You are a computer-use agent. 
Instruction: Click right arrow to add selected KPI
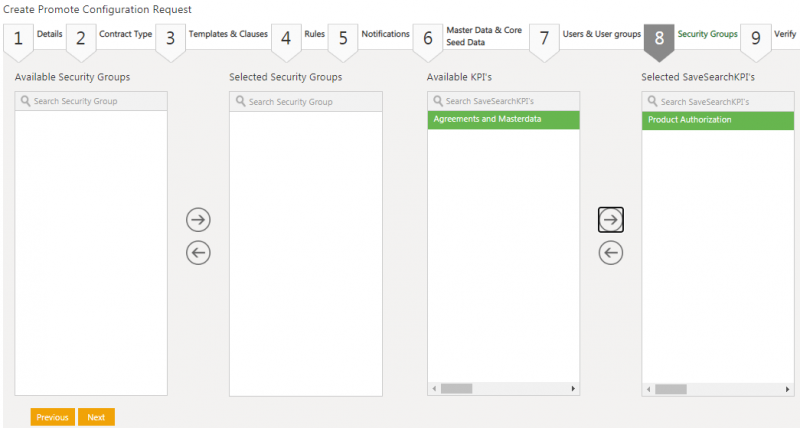[x=611, y=220]
